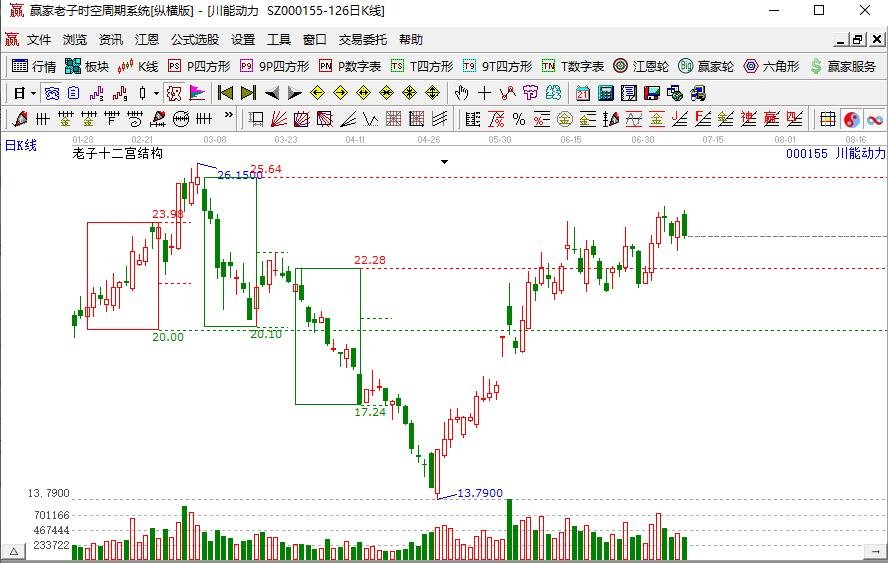
Task: Click the calculator icon in toolbar
Action: pos(606,93)
